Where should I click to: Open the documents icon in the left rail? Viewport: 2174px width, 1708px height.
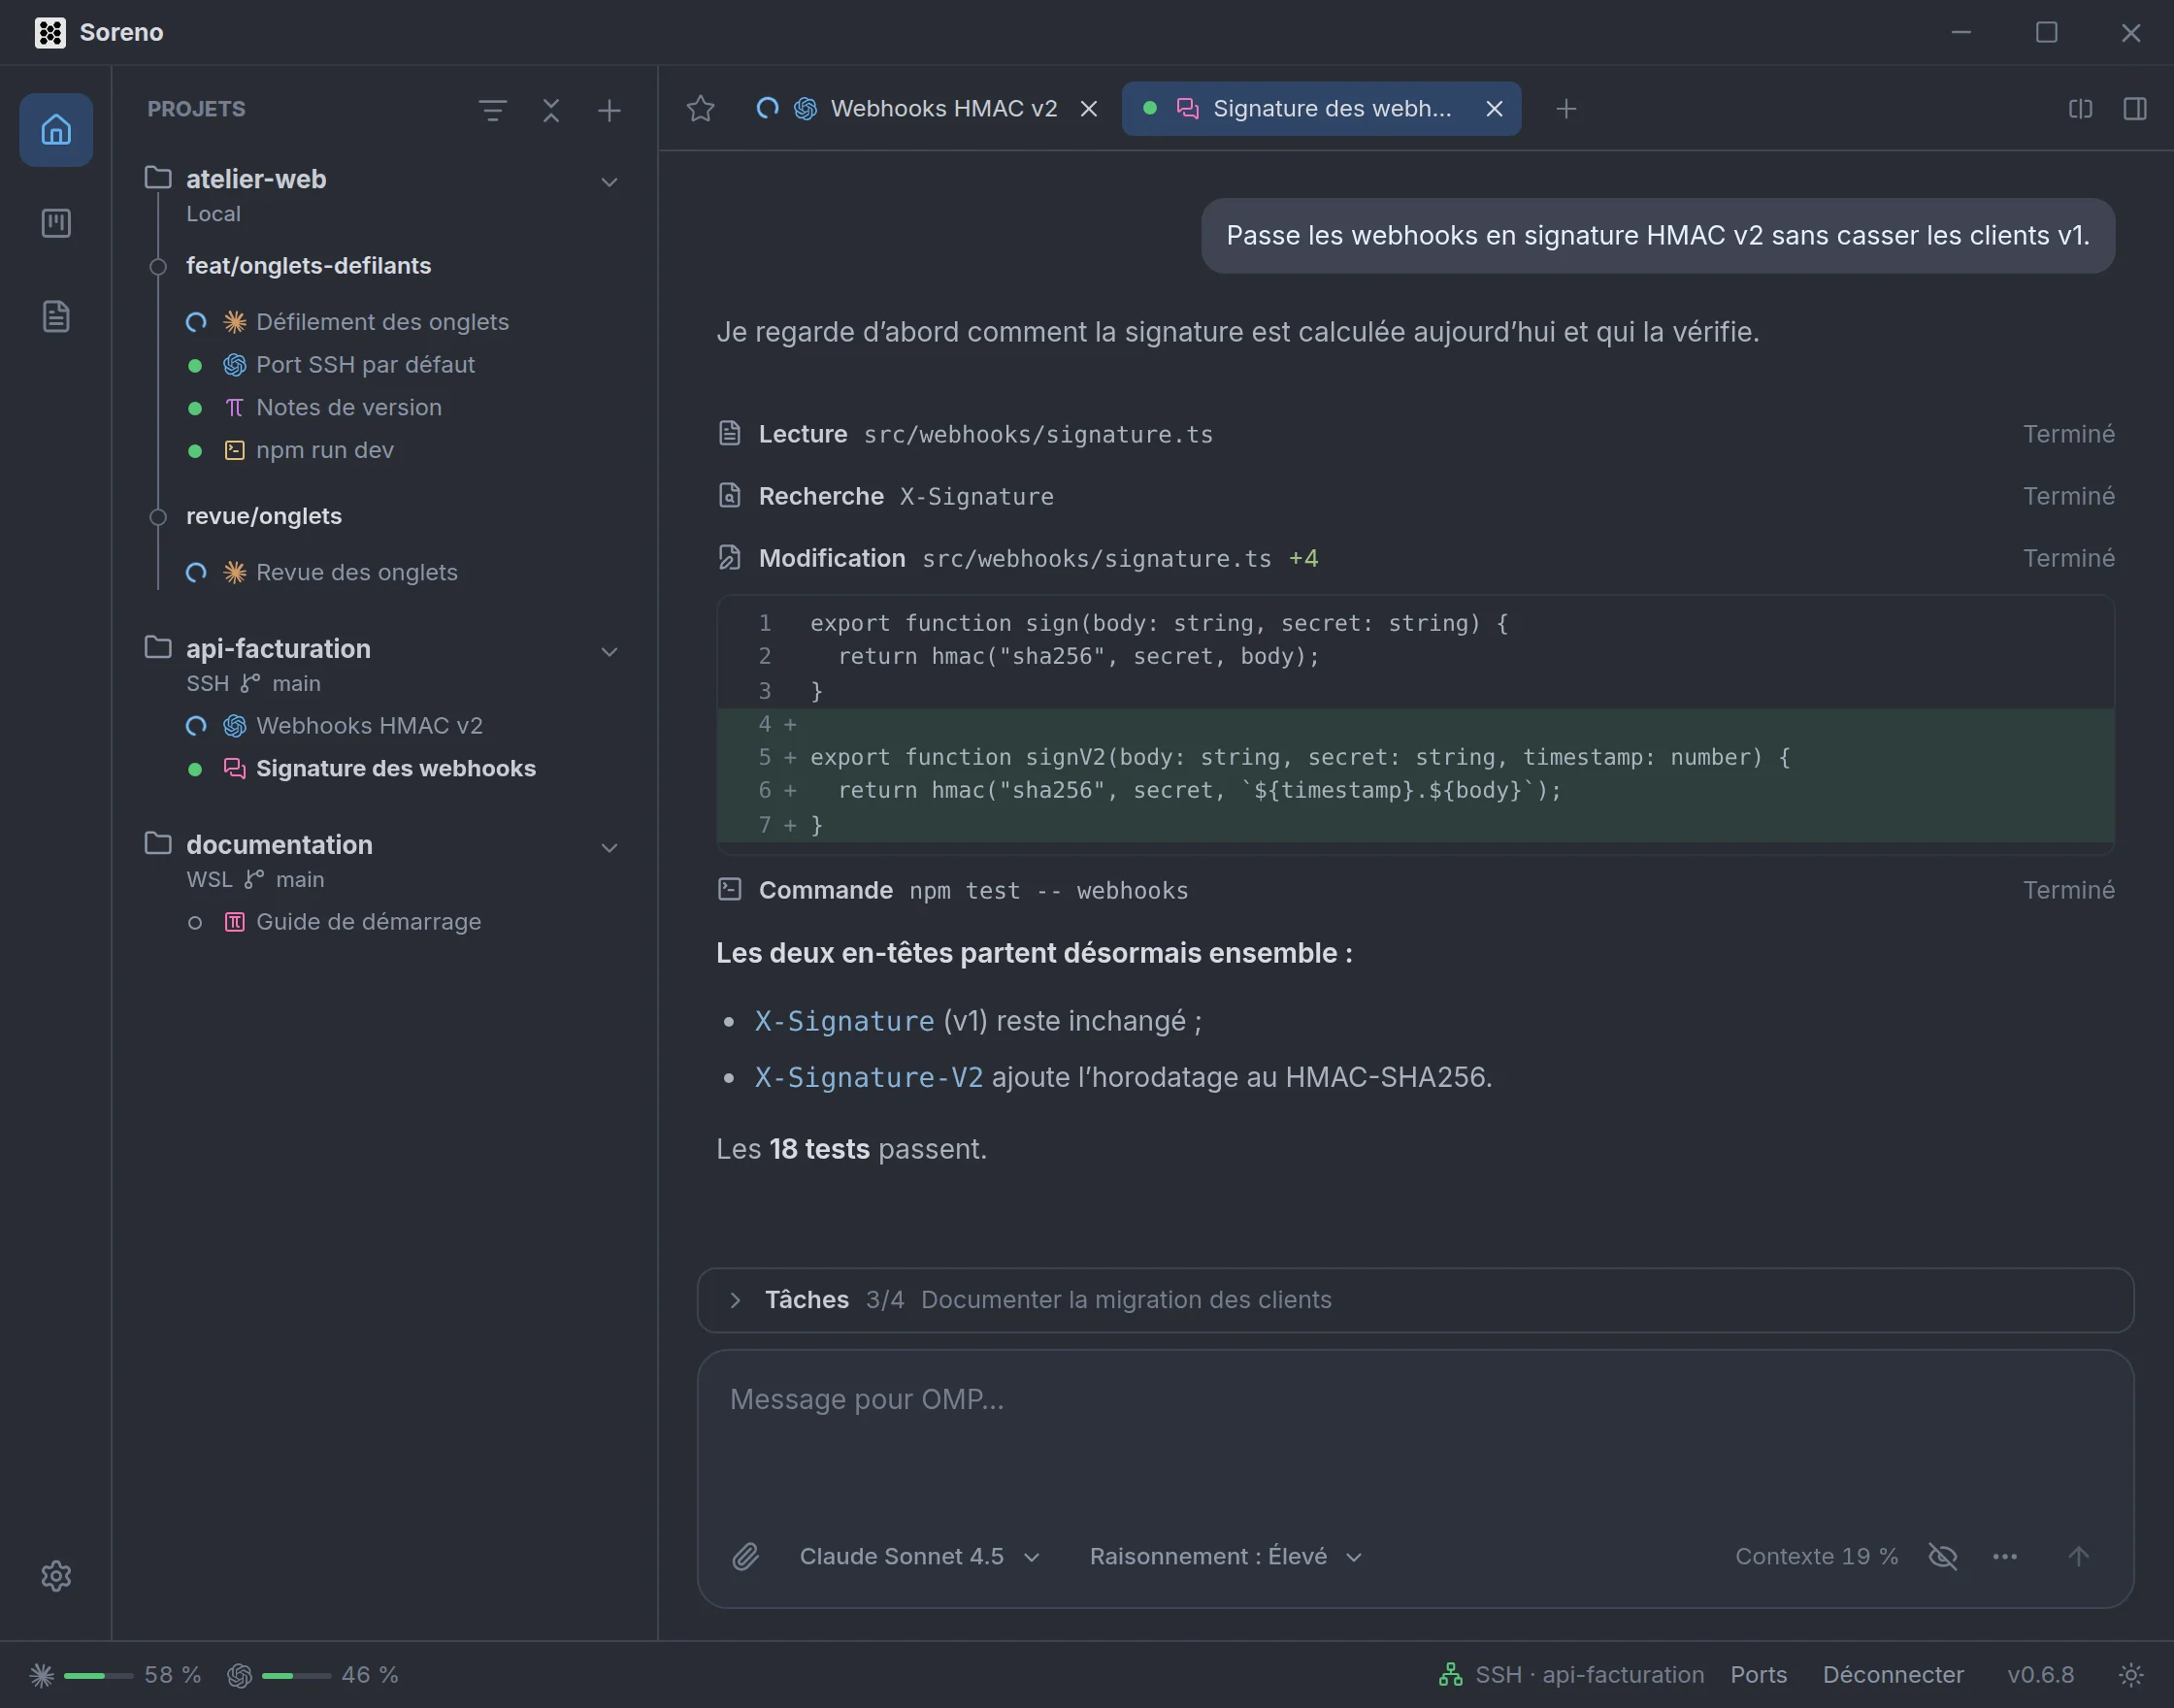[x=56, y=316]
